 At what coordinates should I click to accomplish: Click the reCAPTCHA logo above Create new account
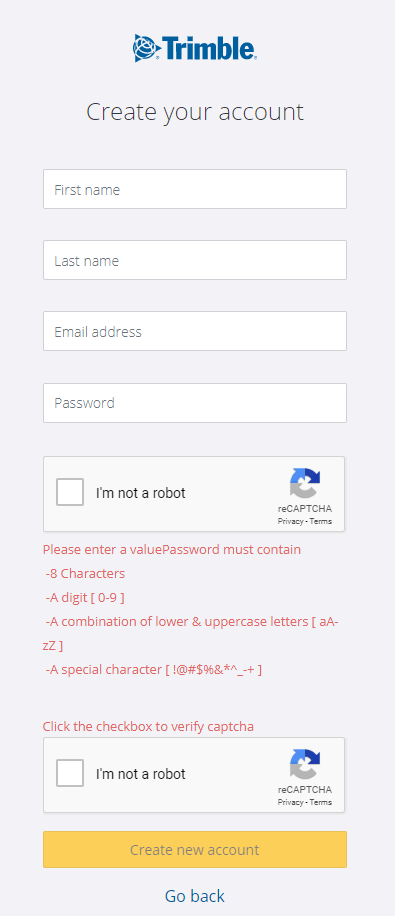[305, 764]
